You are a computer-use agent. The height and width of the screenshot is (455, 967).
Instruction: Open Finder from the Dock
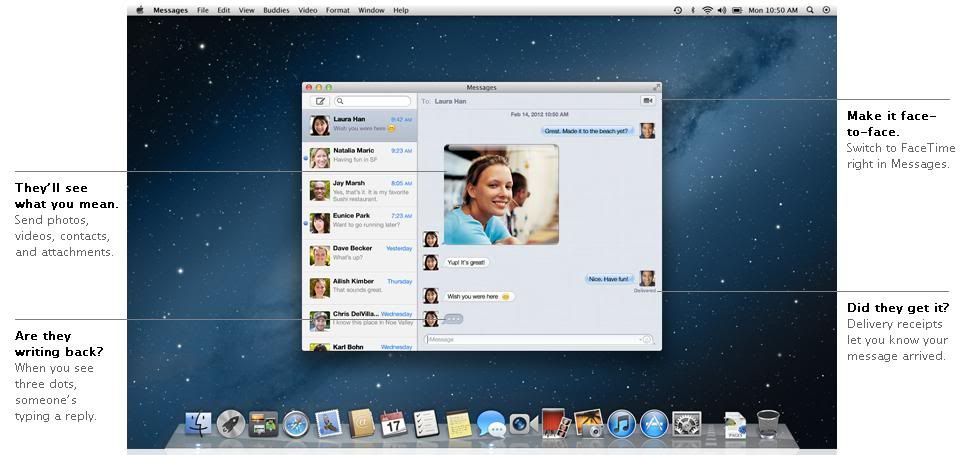(198, 424)
